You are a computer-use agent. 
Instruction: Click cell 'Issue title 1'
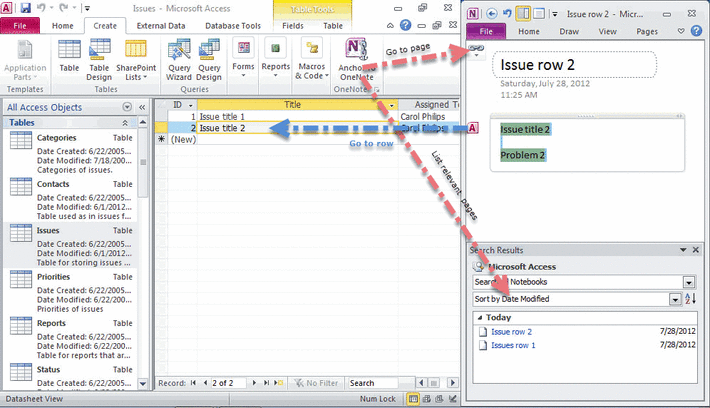(297, 116)
